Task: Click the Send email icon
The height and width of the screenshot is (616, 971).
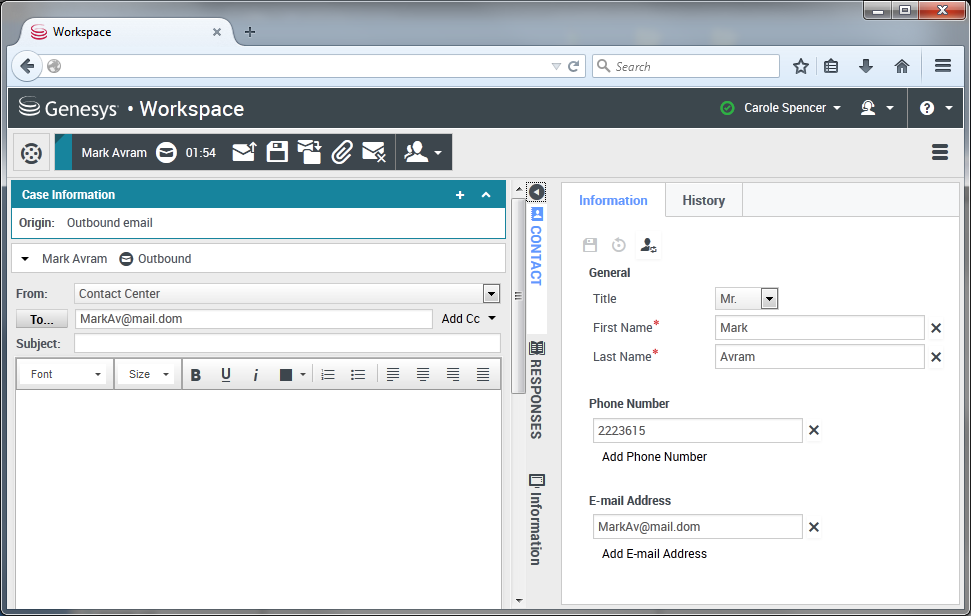Action: (244, 152)
